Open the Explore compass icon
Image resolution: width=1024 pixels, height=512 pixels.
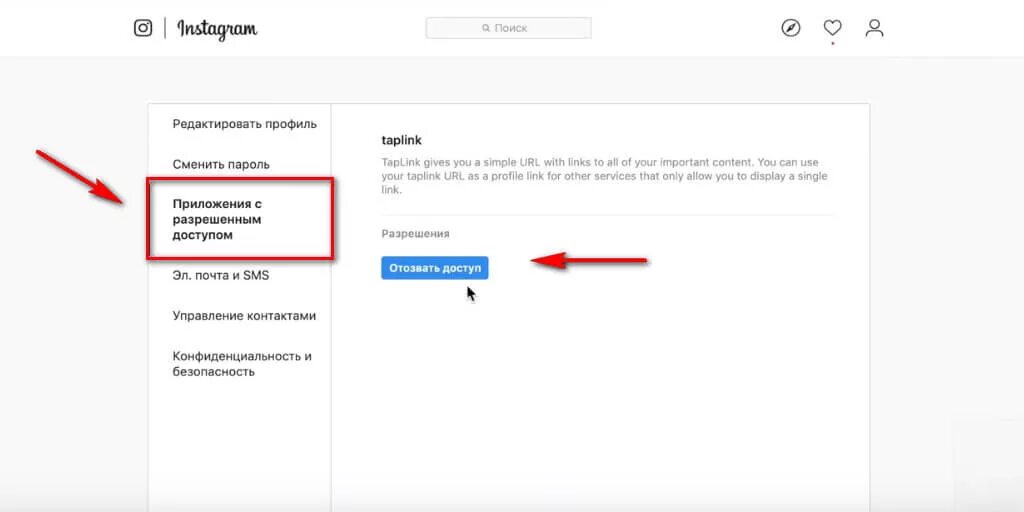[791, 28]
